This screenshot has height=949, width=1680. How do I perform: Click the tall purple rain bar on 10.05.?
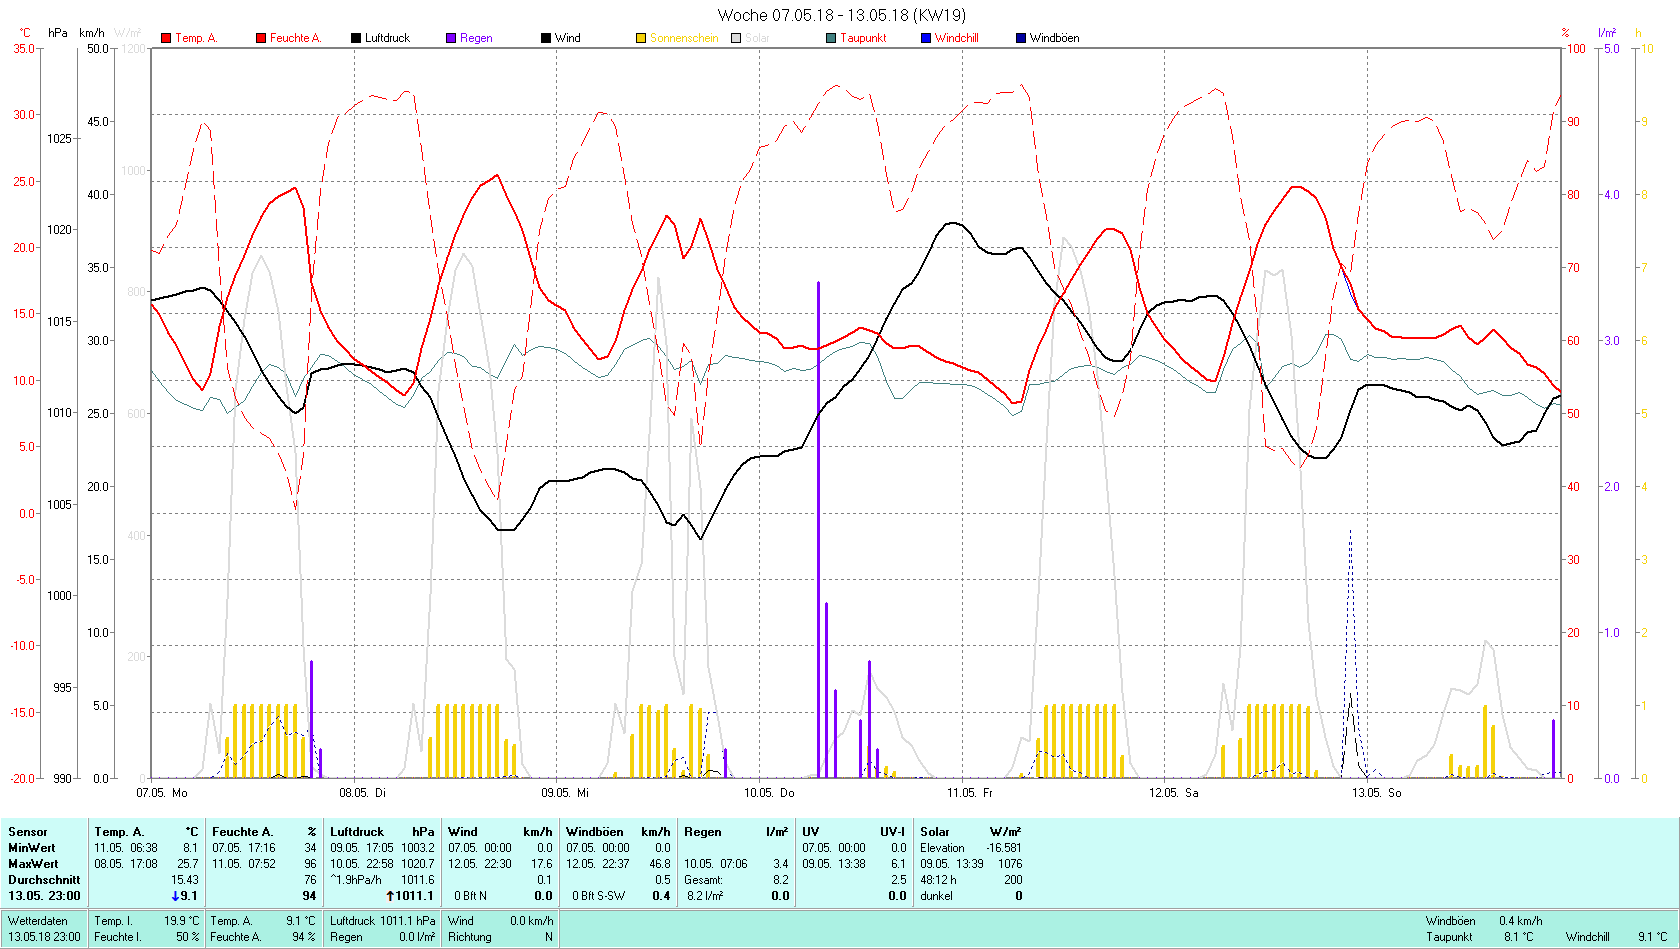(818, 530)
